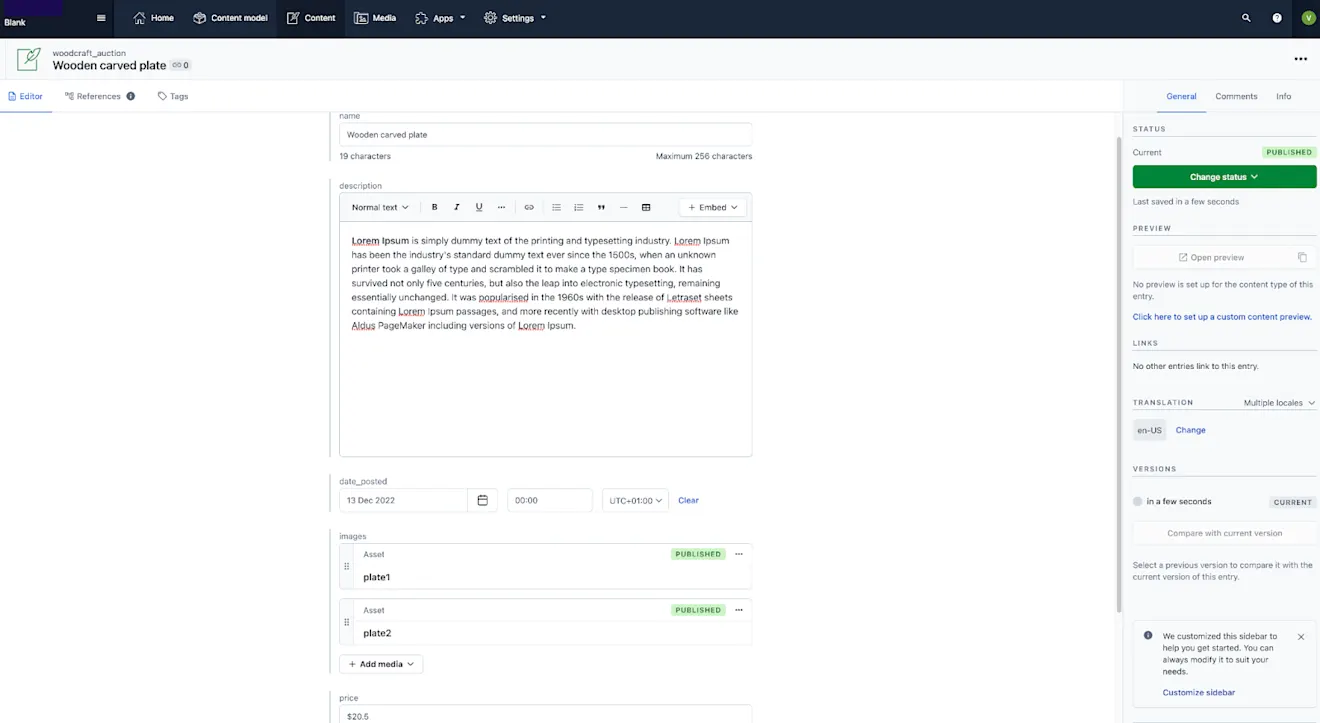1320x723 pixels.
Task: Open the UTC+01:00 timezone dropdown
Action: click(x=635, y=500)
